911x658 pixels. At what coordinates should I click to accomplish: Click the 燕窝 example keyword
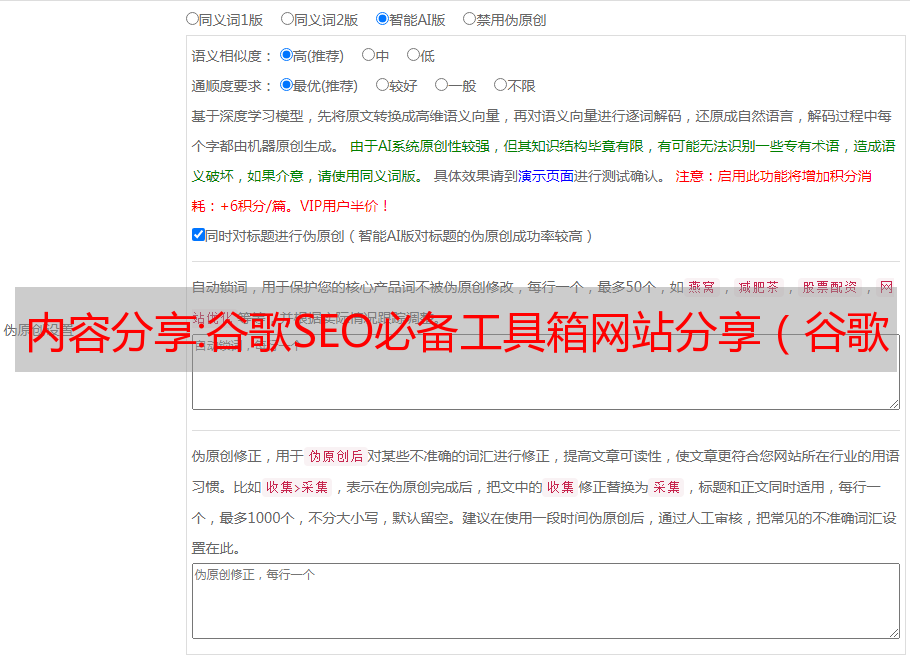(701, 287)
